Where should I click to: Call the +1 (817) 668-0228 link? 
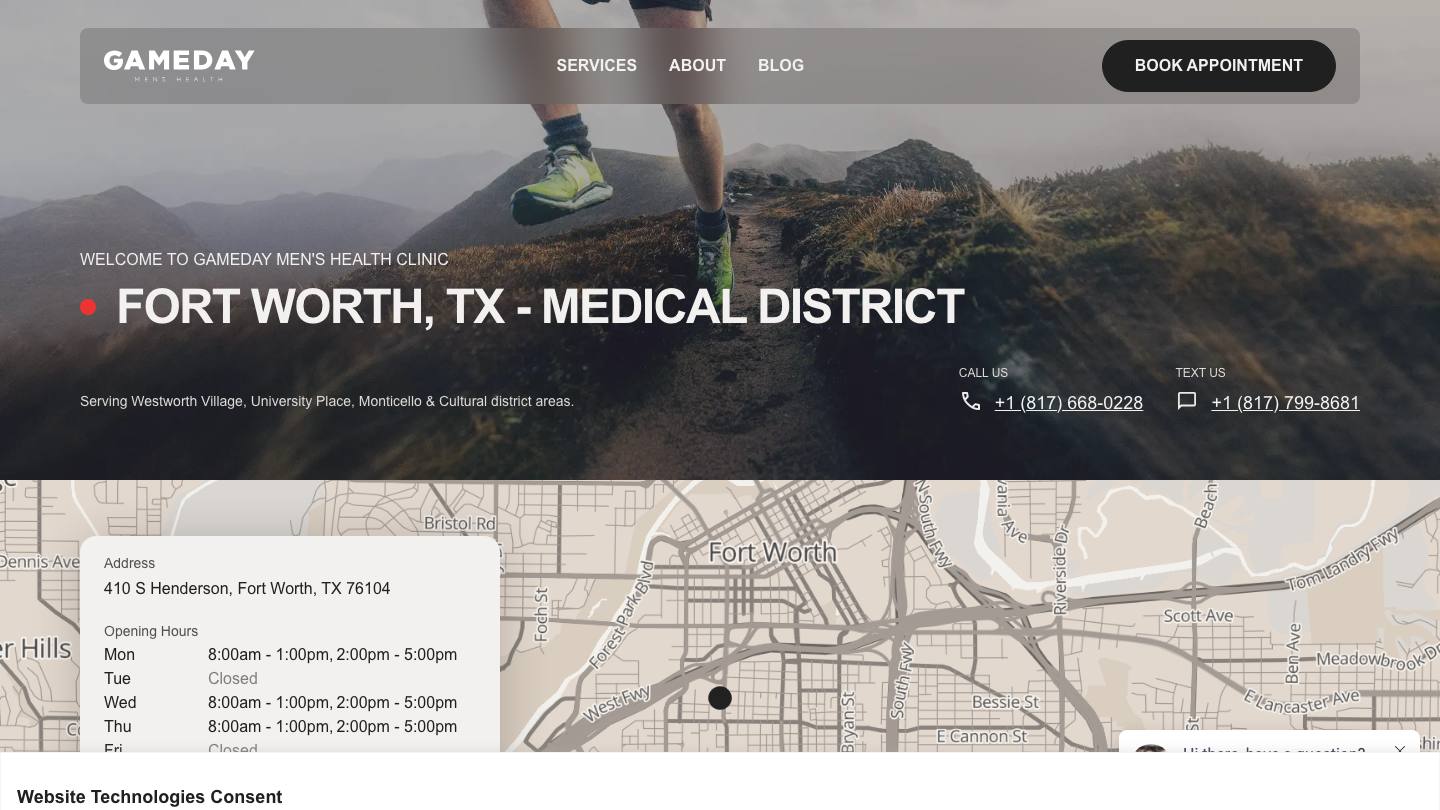(1069, 403)
